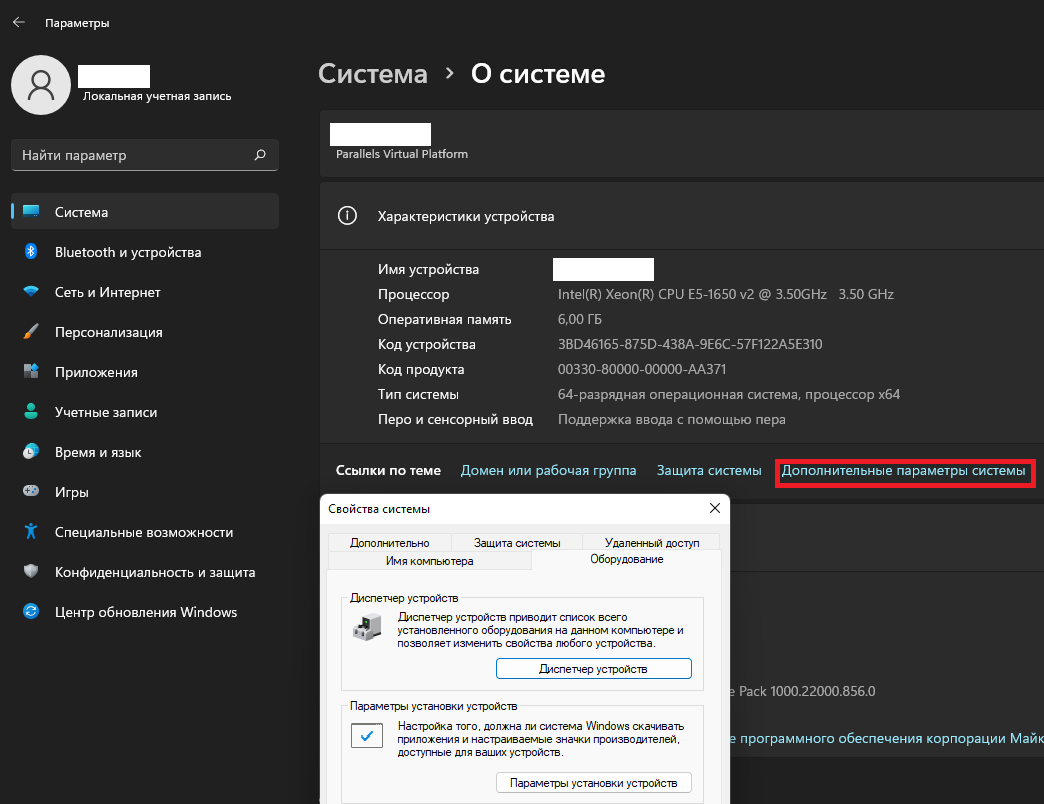This screenshot has width=1044, height=804.
Task: Switch to Защита системы tab
Action: (517, 543)
